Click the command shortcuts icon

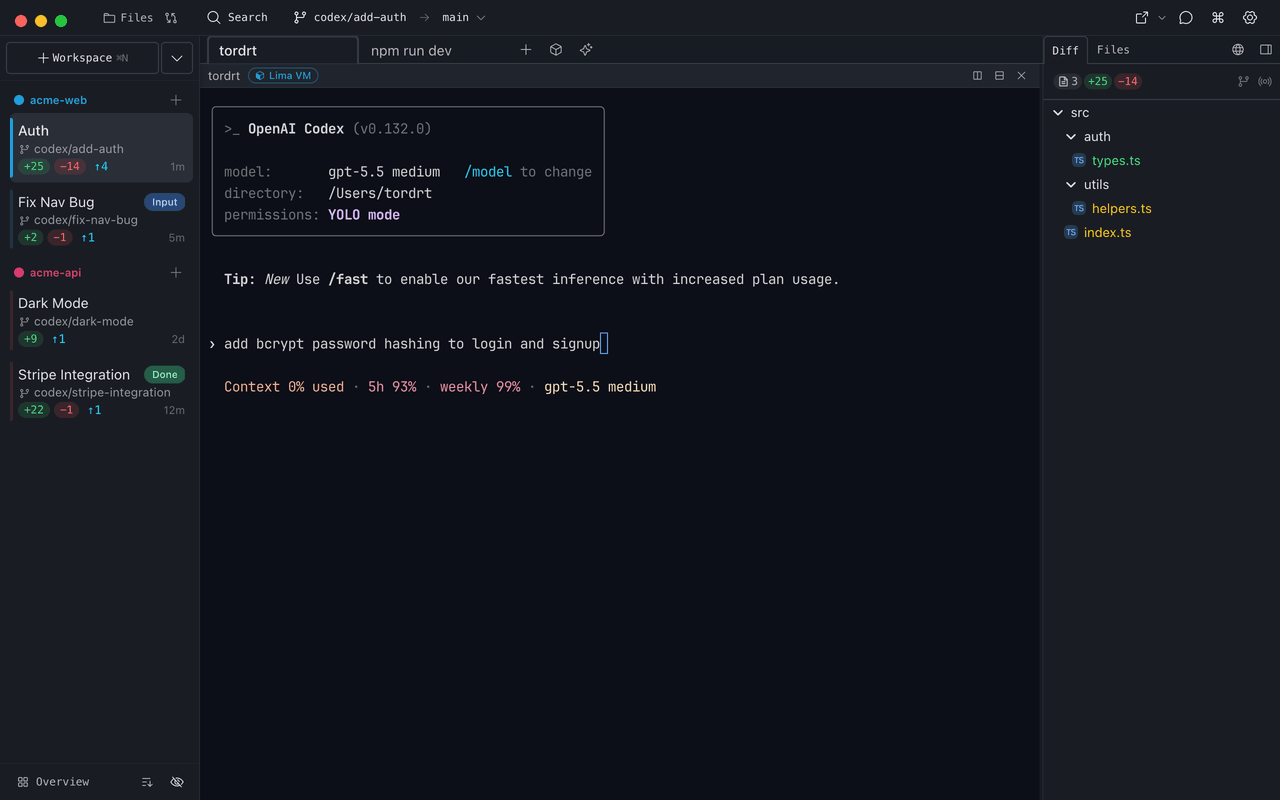(x=1218, y=18)
